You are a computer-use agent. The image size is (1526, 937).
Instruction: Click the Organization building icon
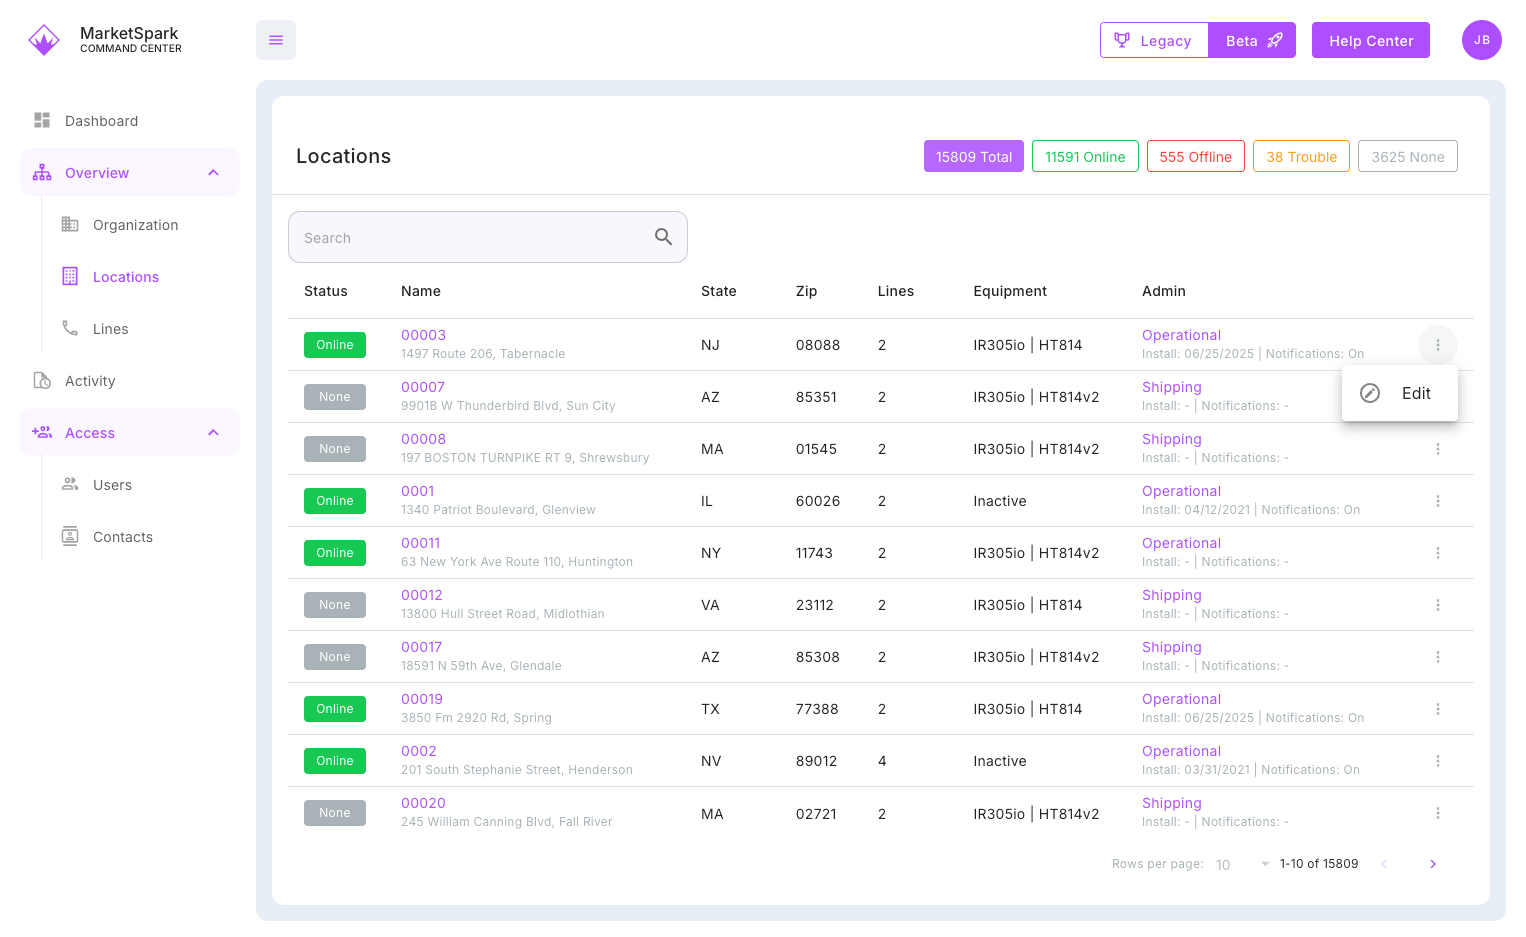pyautogui.click(x=70, y=224)
